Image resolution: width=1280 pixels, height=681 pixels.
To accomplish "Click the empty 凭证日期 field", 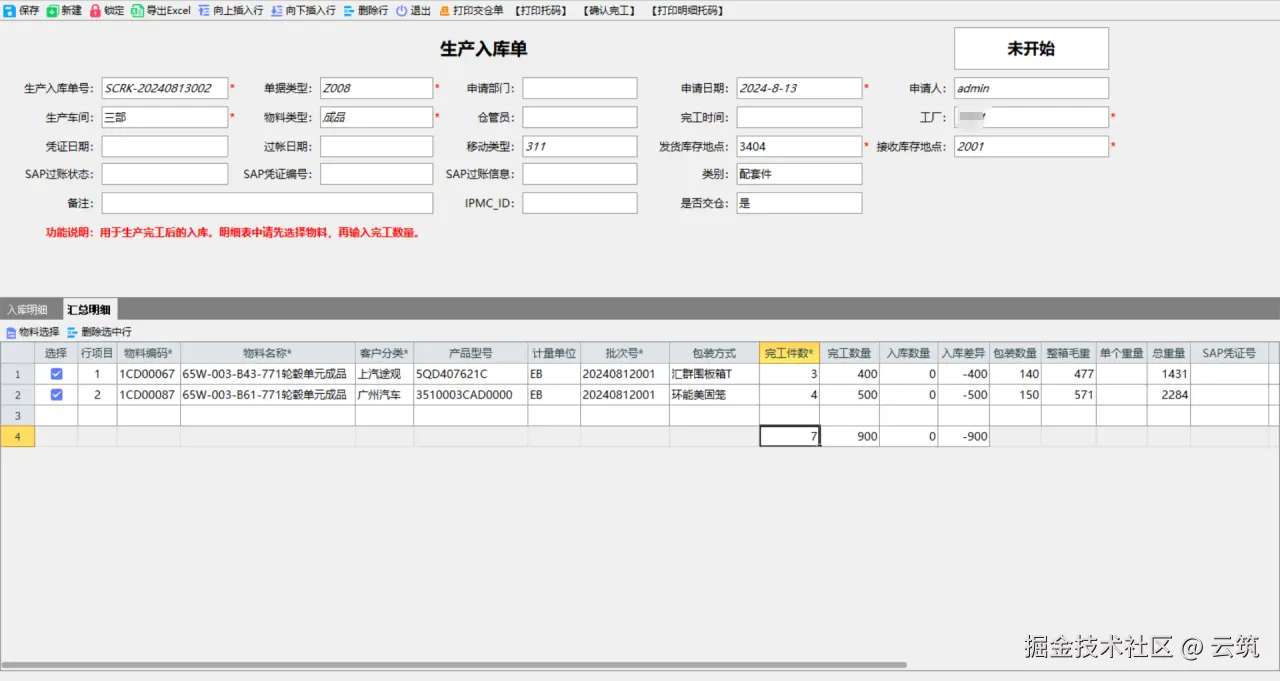I will [165, 146].
